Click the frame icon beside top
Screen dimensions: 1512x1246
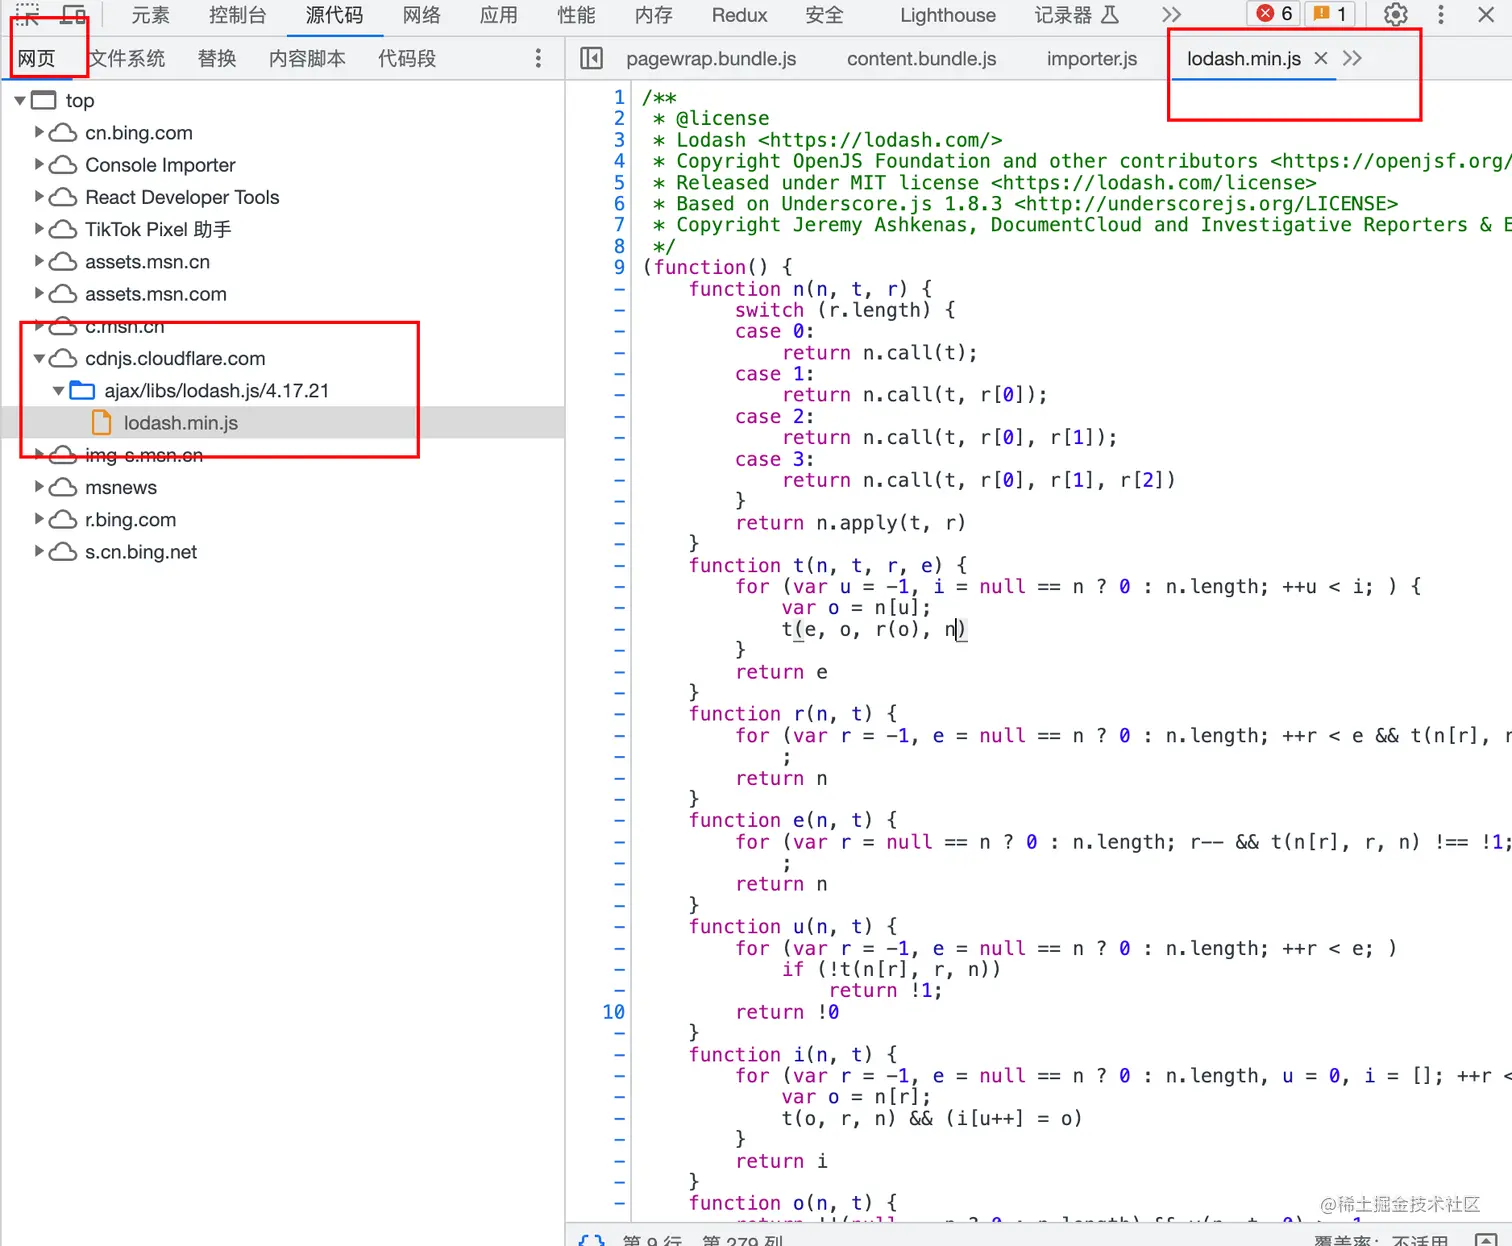(44, 100)
